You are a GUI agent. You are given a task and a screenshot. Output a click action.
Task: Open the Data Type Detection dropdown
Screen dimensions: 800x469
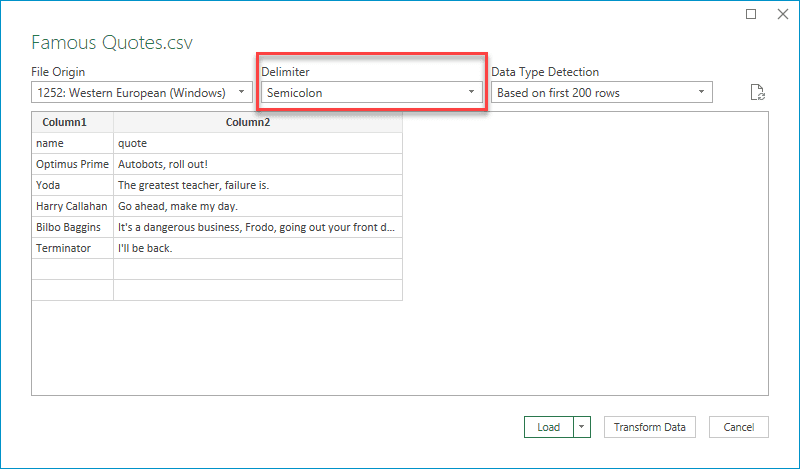(602, 92)
